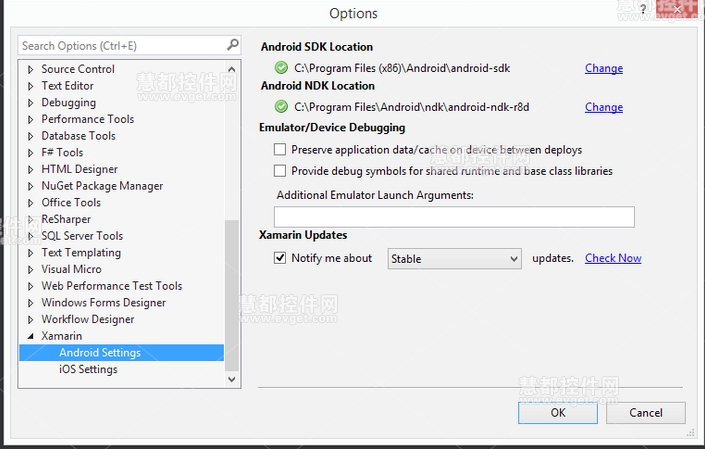Expand the Performance Tools node

[x=31, y=119]
